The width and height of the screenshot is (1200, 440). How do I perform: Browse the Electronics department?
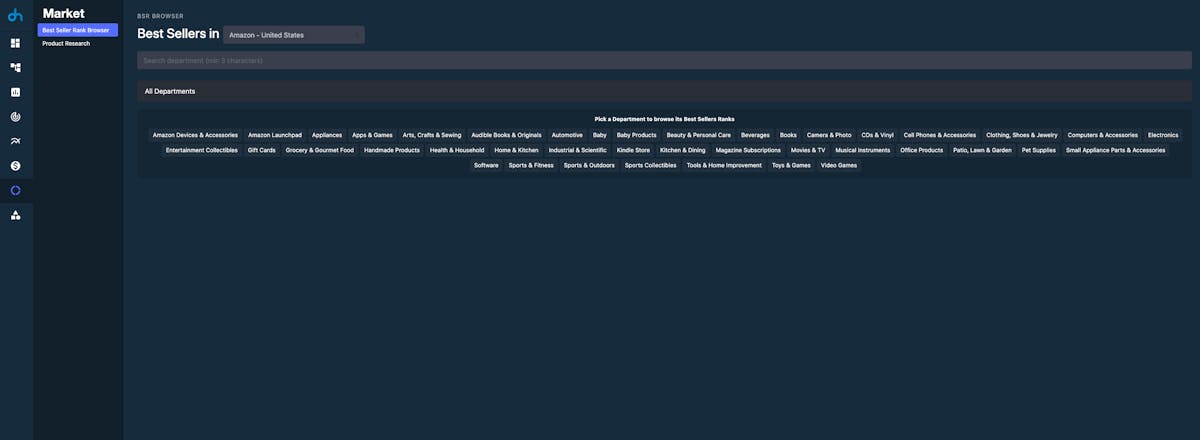pyautogui.click(x=1163, y=135)
